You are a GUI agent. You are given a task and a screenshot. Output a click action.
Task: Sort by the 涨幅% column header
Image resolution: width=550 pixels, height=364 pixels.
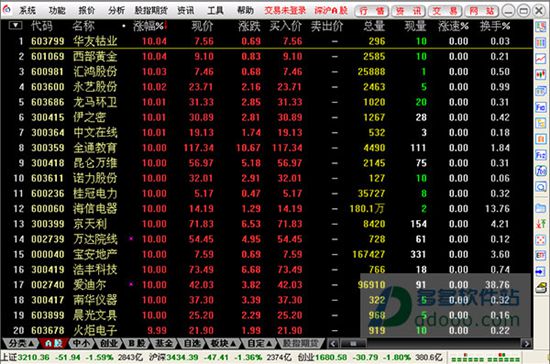click(x=149, y=26)
